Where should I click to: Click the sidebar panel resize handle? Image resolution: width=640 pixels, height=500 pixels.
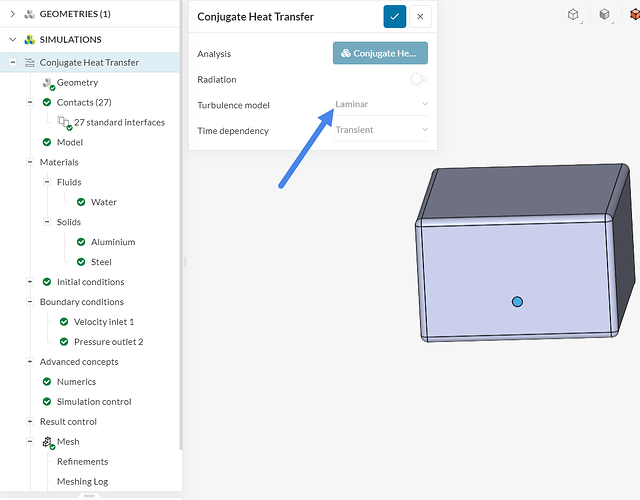click(185, 262)
